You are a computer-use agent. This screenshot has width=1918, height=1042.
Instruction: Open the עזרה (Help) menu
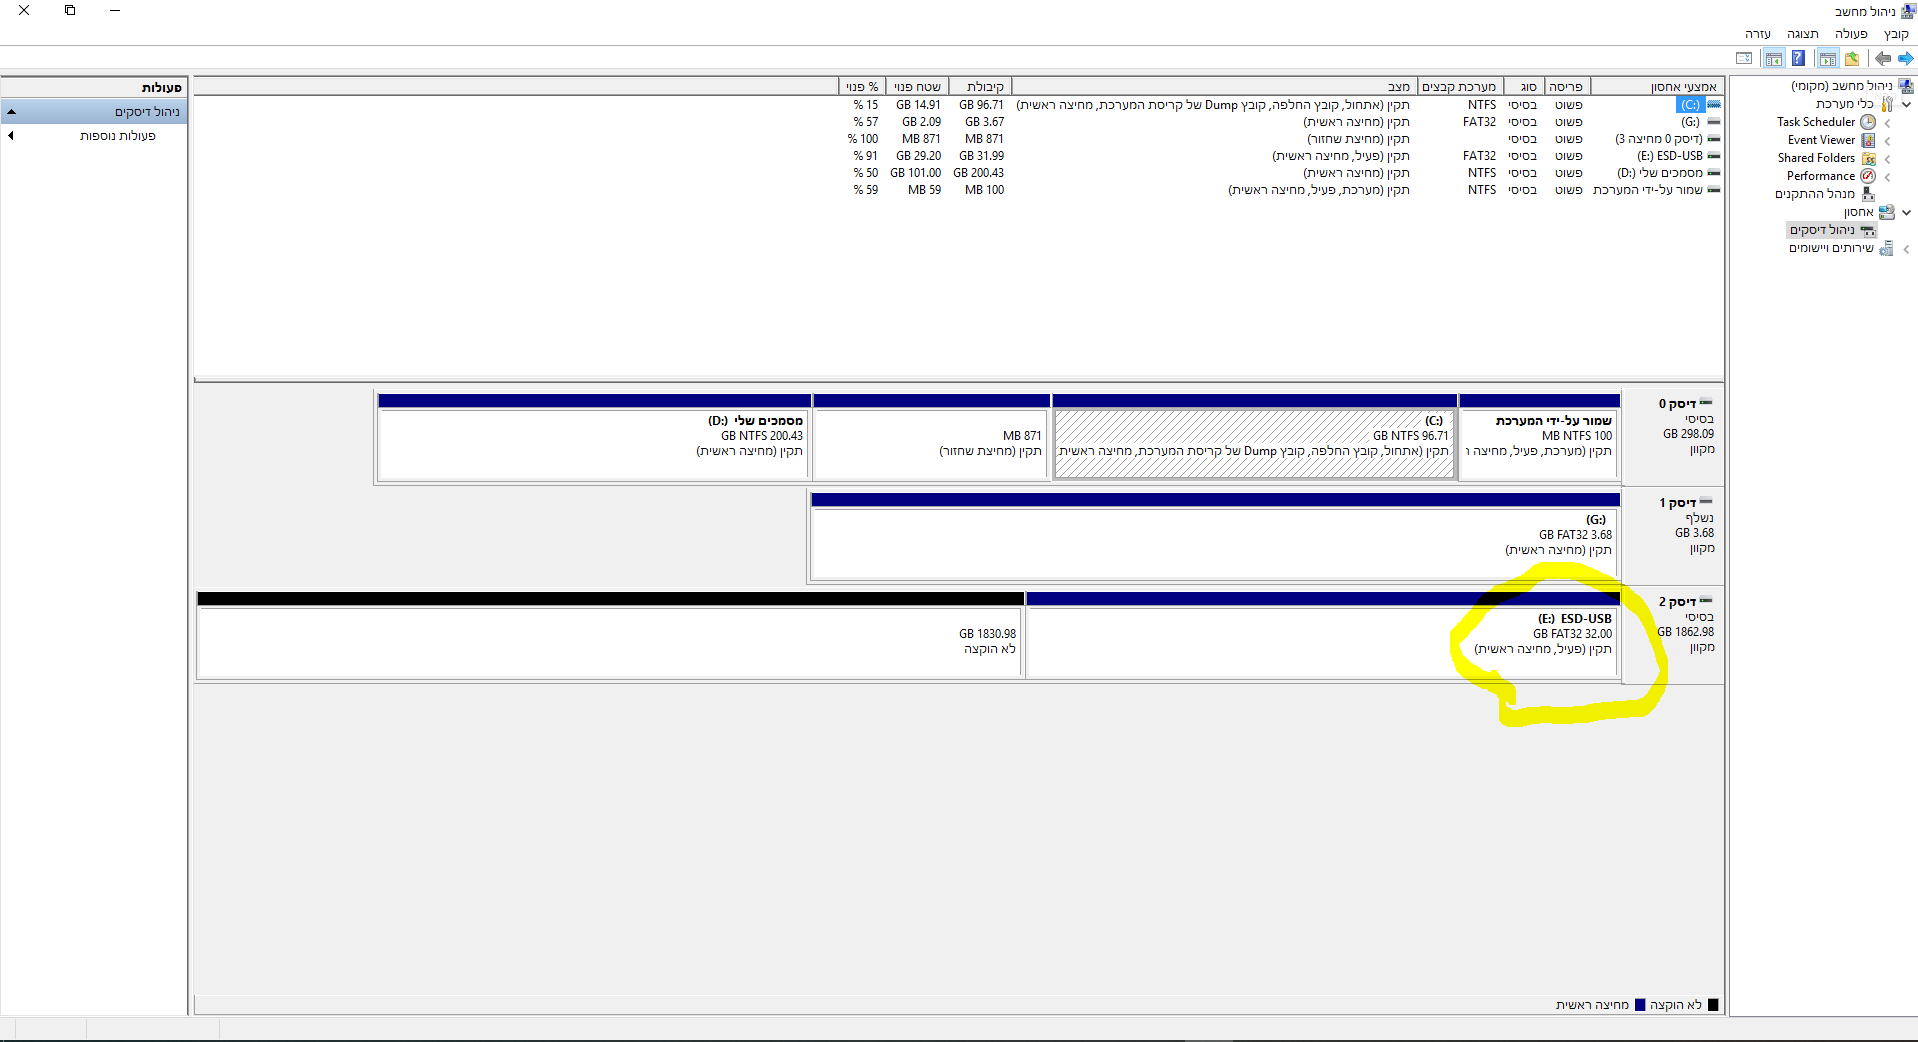[x=1757, y=34]
